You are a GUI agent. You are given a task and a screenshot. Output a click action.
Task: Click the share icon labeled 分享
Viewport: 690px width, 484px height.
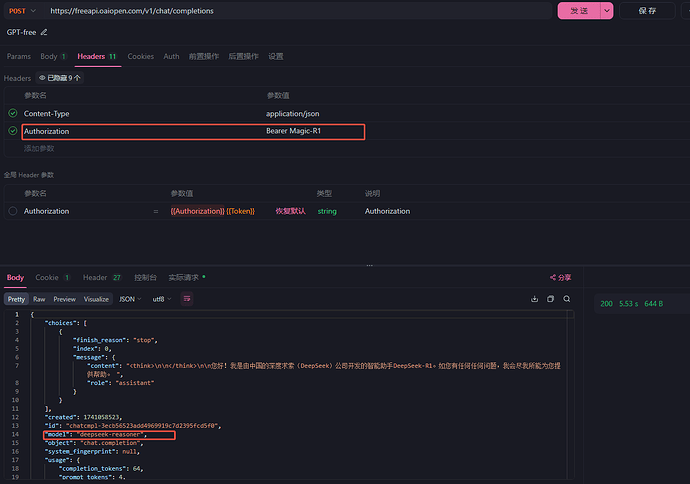pos(560,278)
